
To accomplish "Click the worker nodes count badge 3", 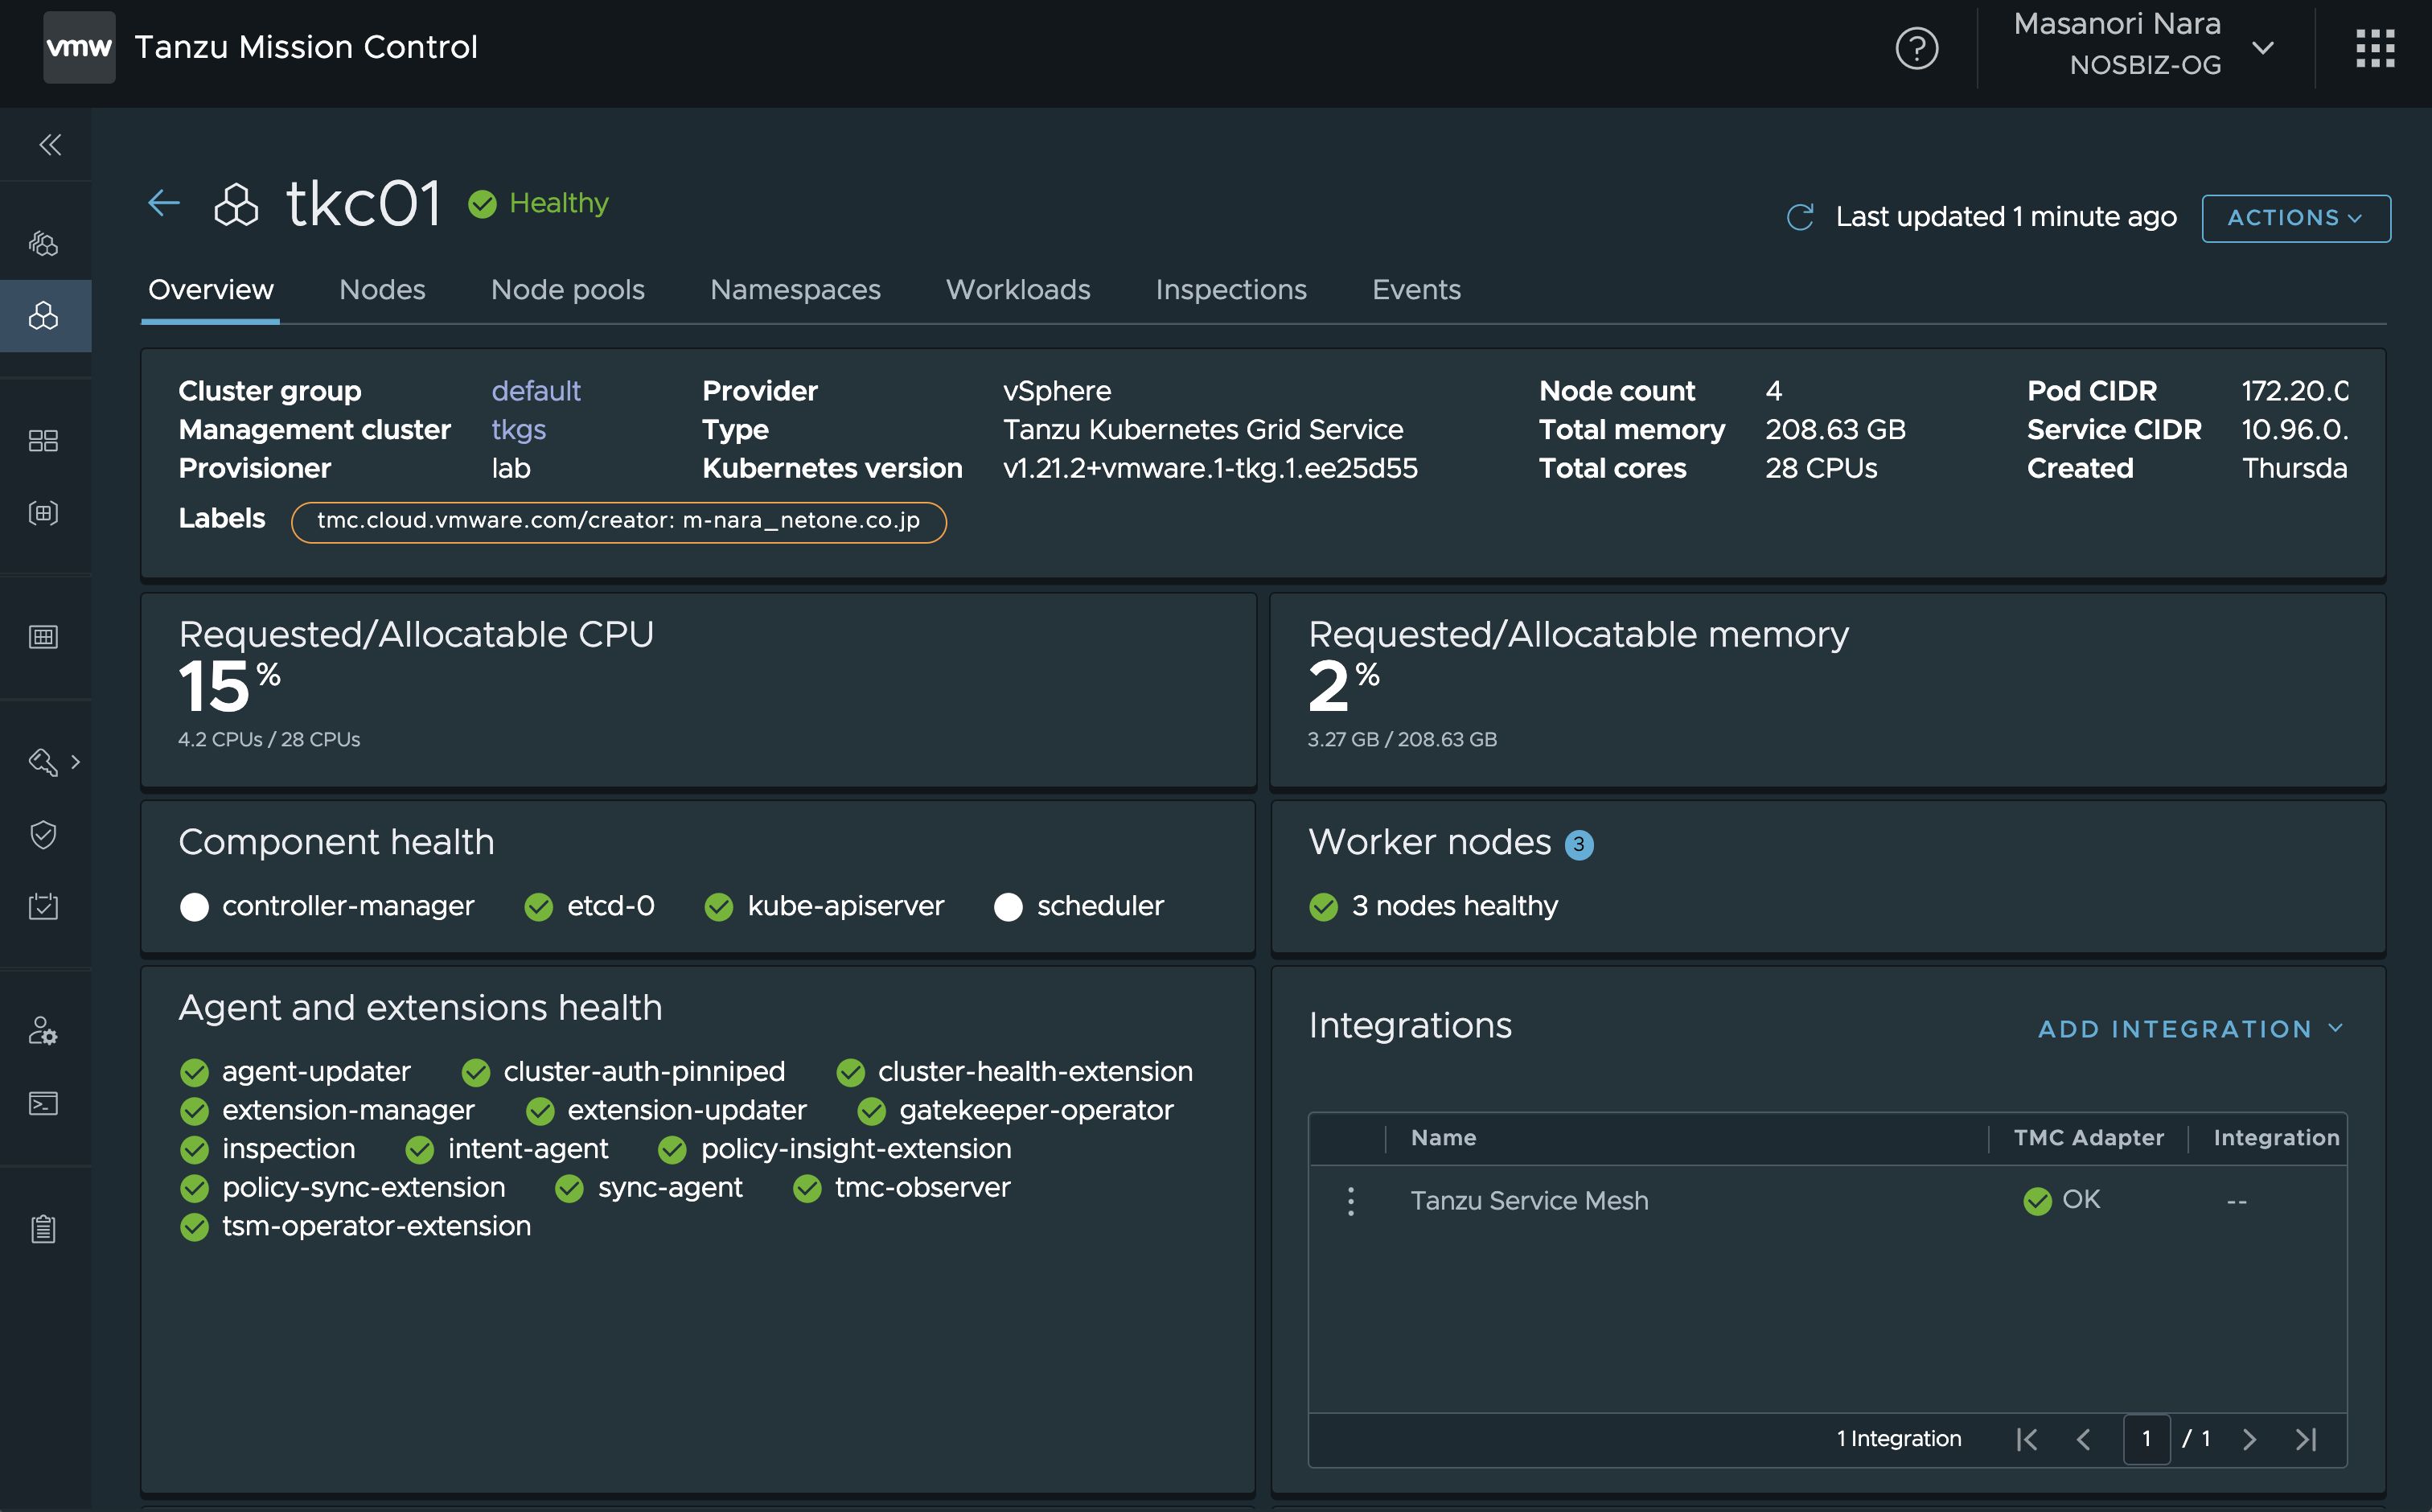I will coord(1579,845).
